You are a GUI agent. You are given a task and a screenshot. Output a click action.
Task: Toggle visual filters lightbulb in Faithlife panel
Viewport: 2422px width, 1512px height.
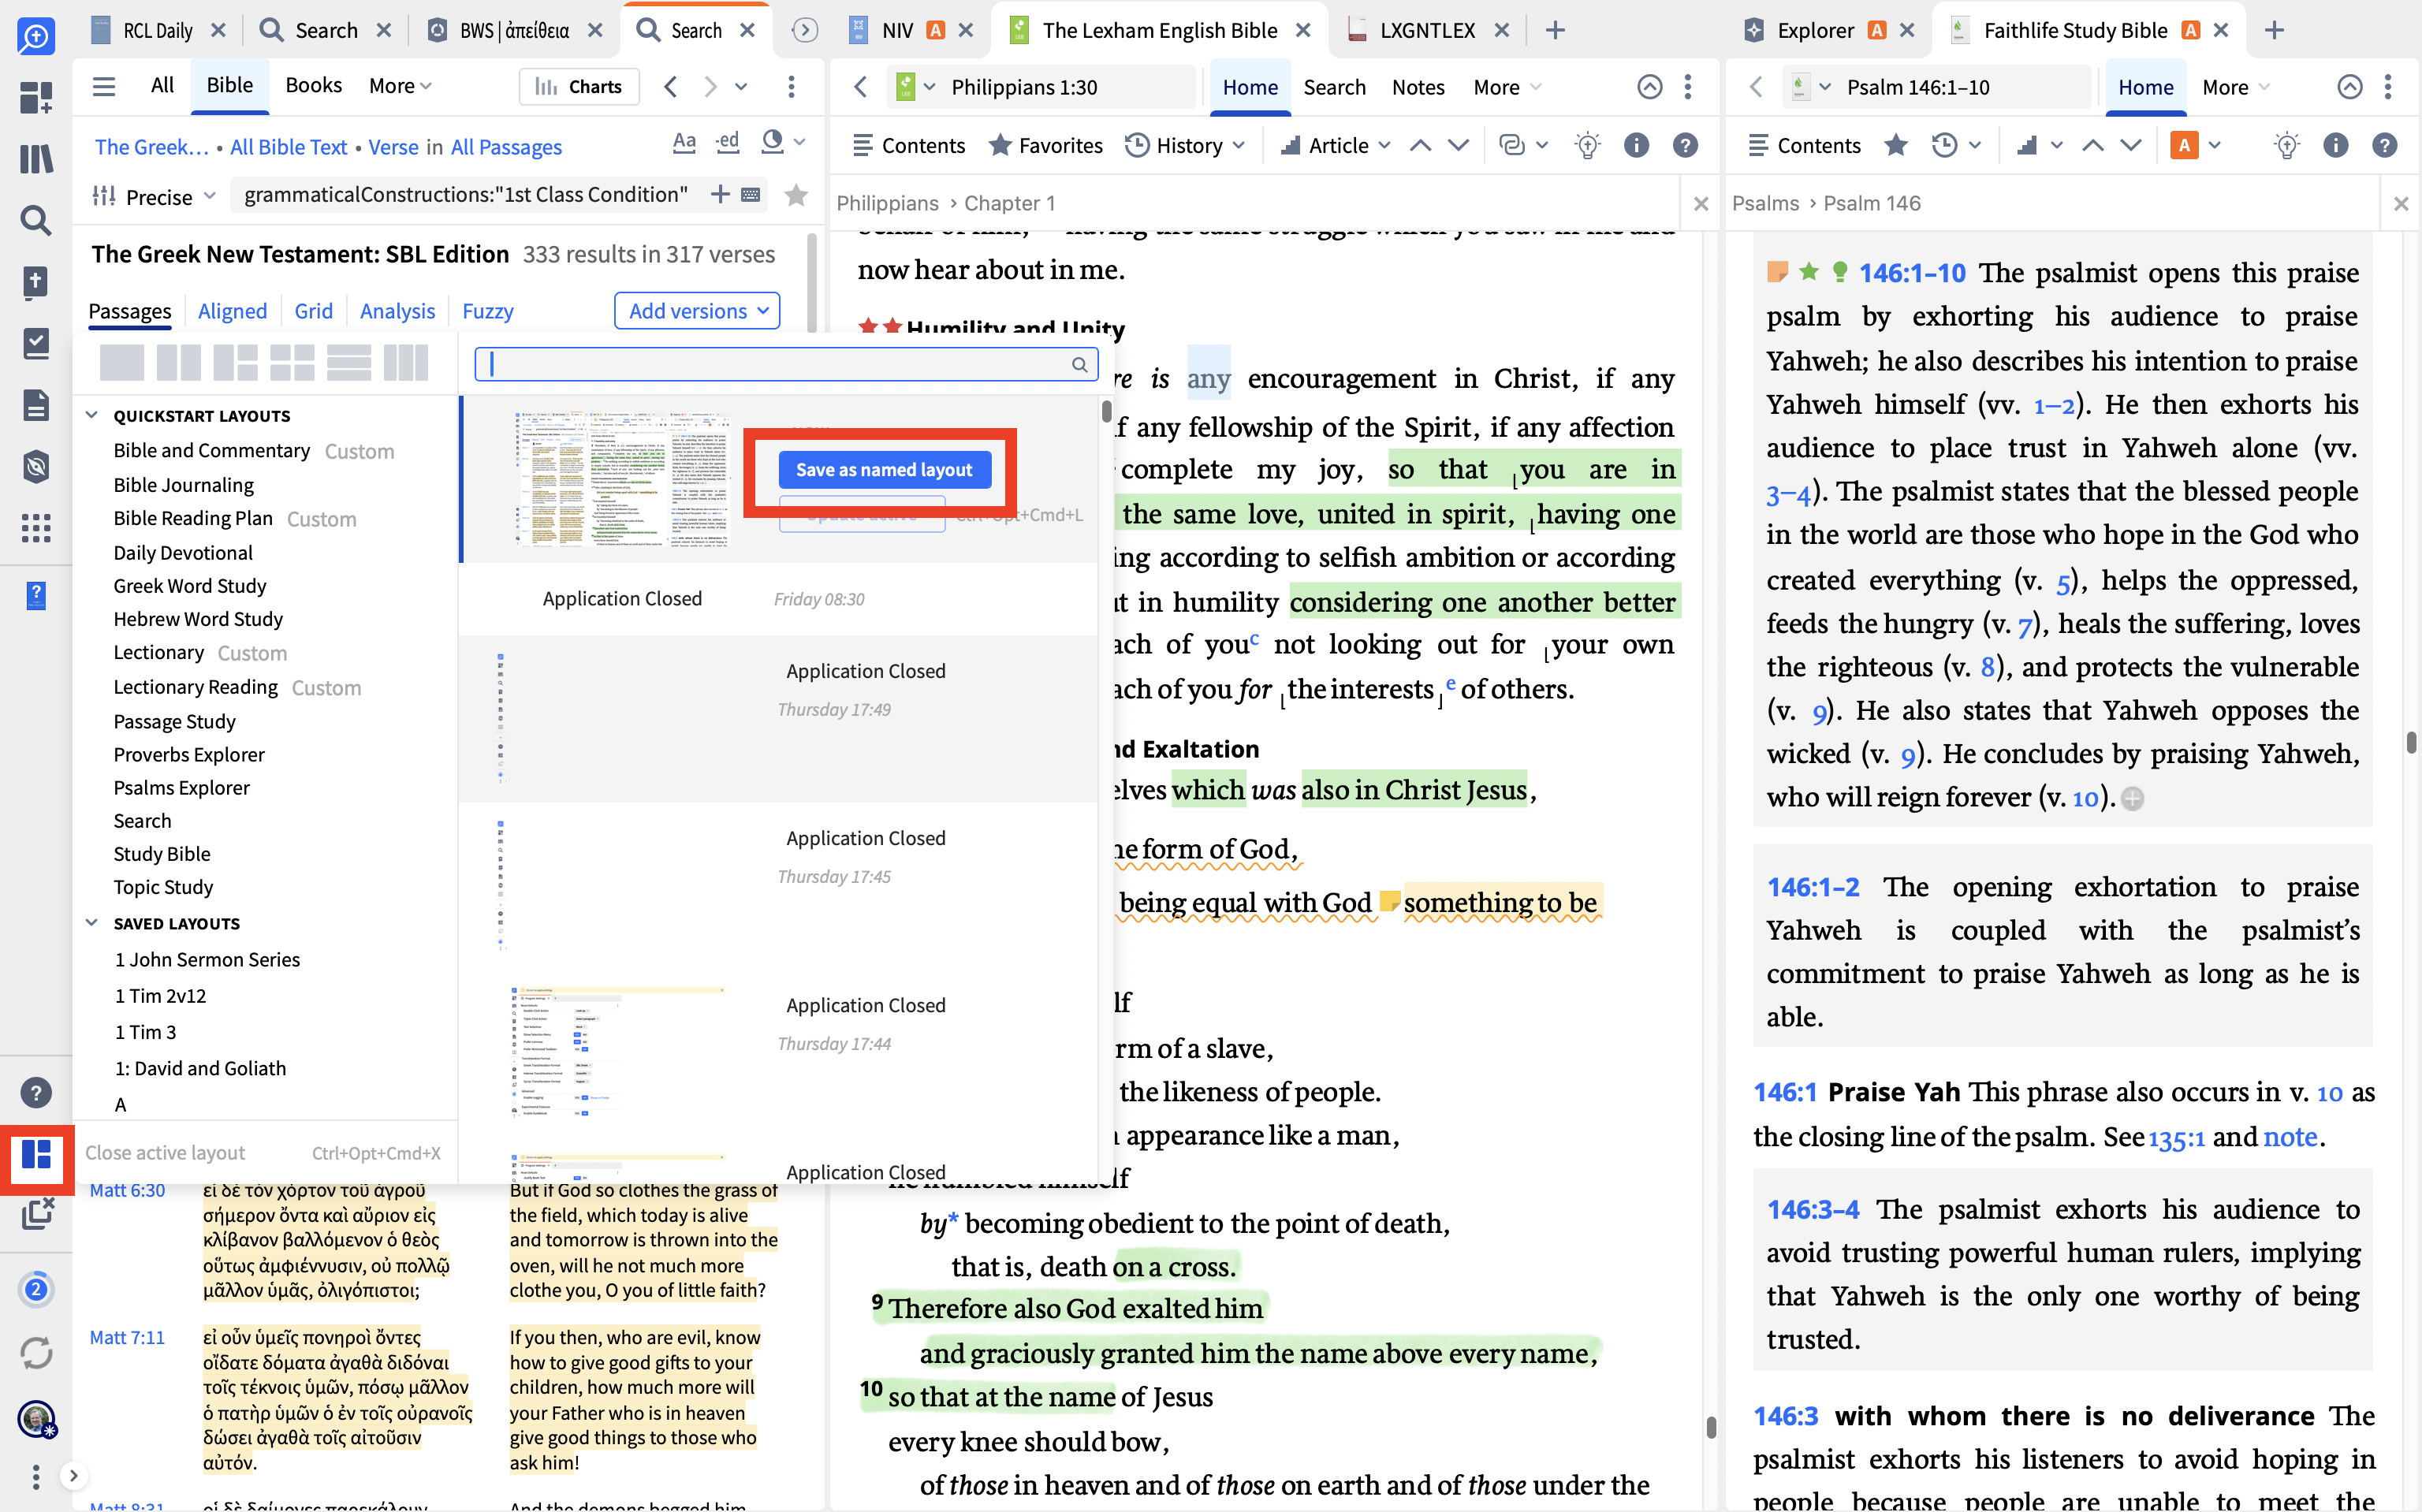pyautogui.click(x=2286, y=146)
